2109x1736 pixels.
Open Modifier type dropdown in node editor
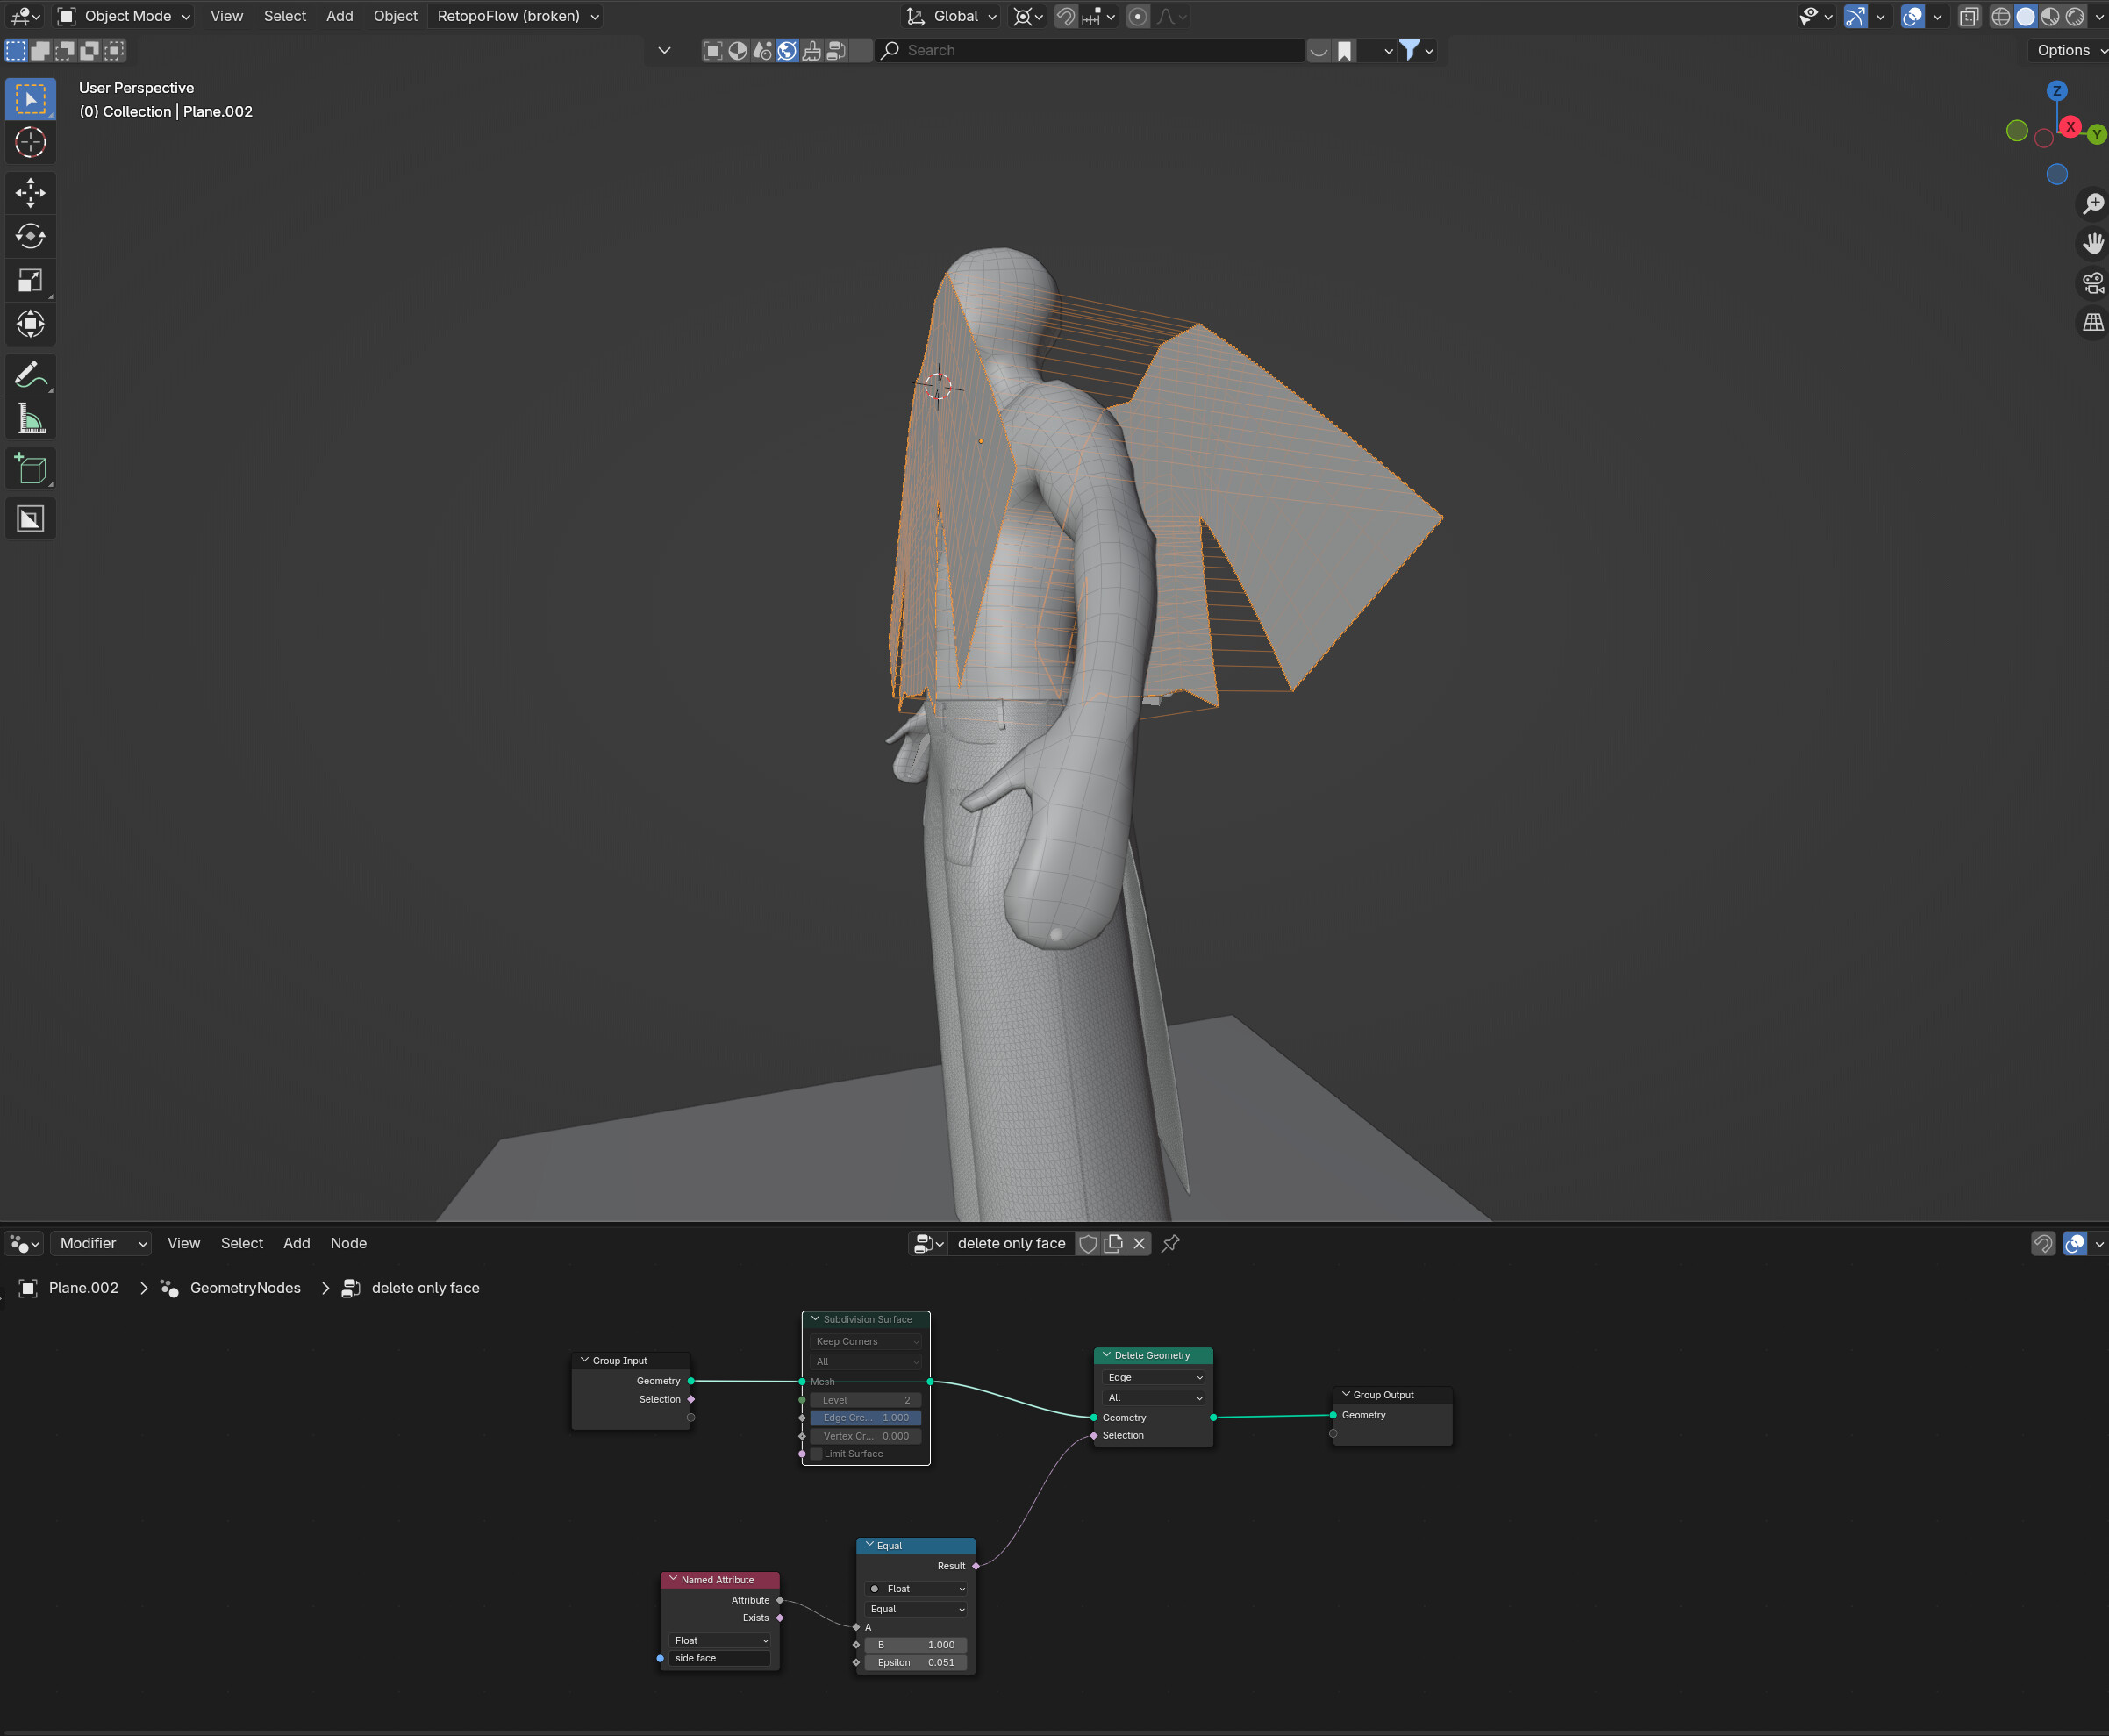click(x=102, y=1243)
